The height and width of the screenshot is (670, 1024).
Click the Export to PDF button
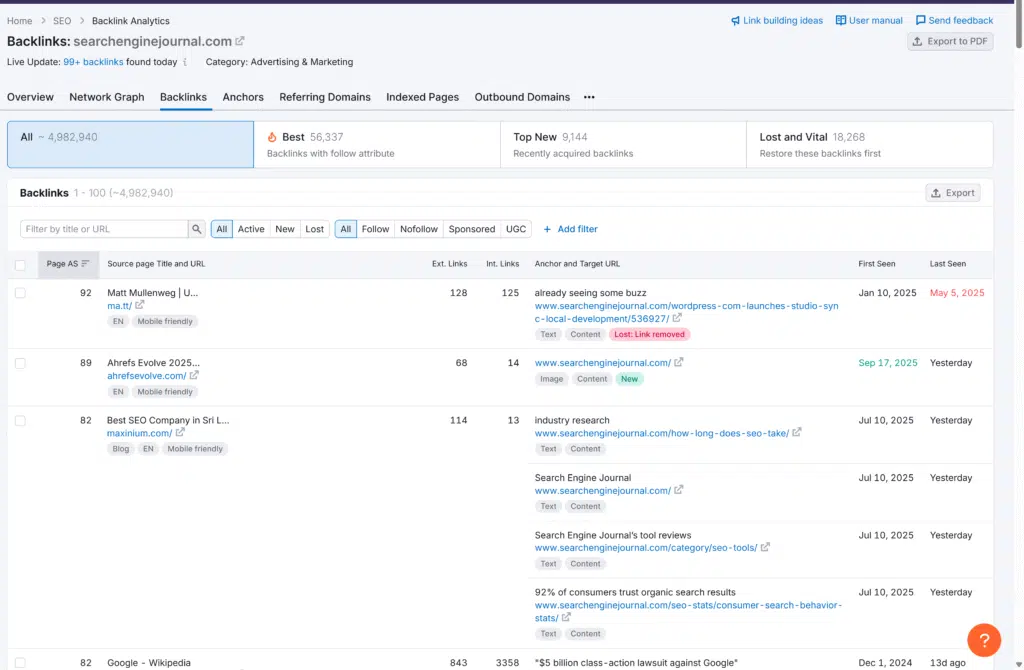click(x=950, y=41)
